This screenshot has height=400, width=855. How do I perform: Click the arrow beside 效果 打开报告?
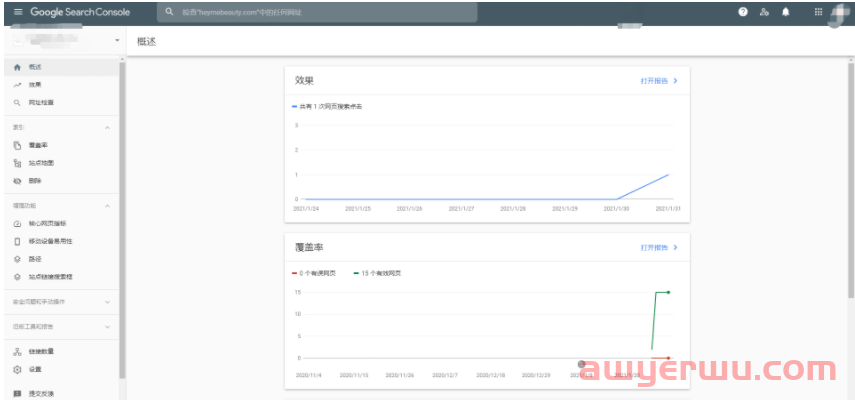[x=676, y=81]
